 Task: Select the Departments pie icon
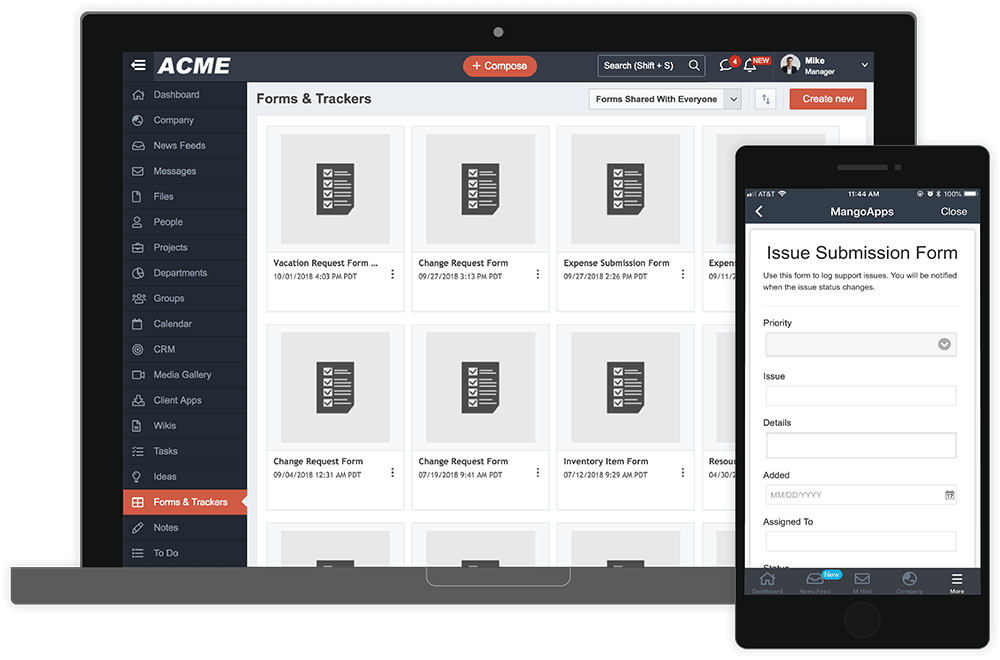[138, 273]
